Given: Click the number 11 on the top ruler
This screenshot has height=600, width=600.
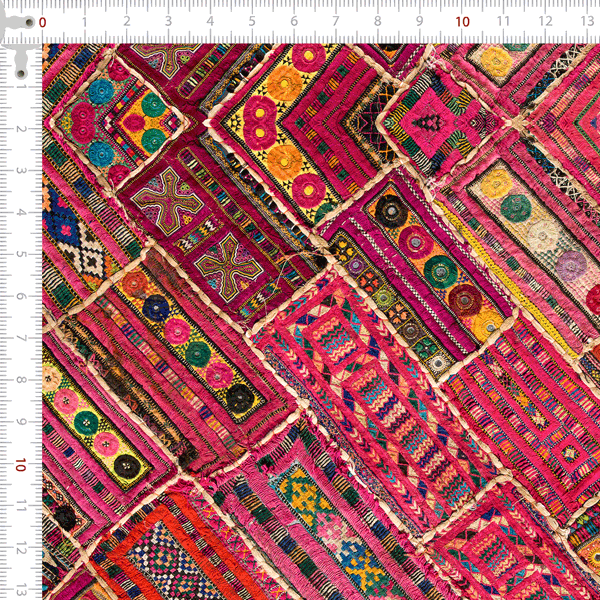Looking at the screenshot, I should (504, 21).
